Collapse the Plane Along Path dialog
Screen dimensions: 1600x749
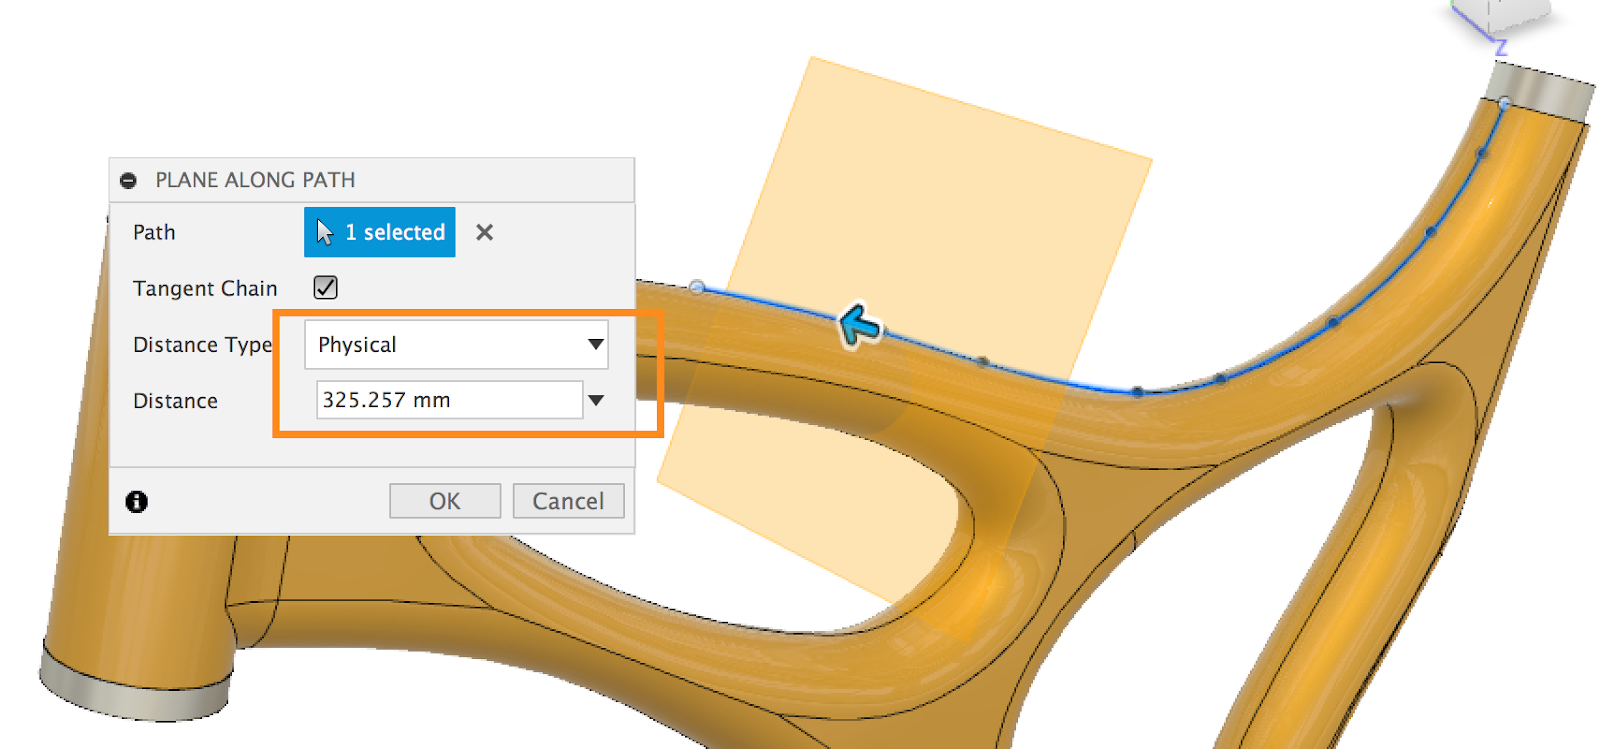point(128,180)
